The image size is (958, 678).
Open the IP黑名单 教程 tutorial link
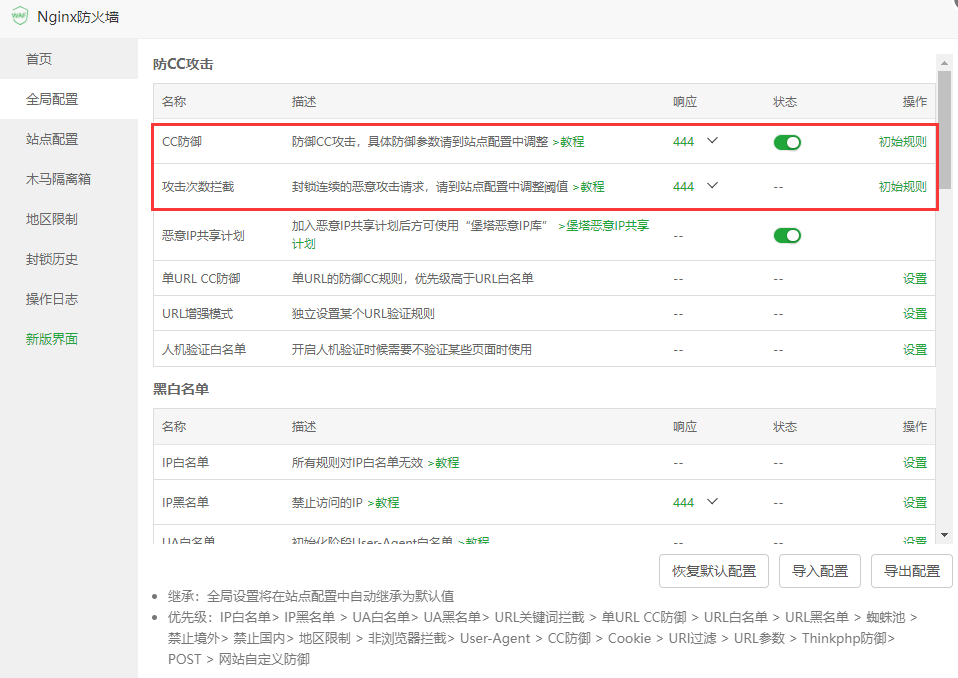pyautogui.click(x=383, y=503)
